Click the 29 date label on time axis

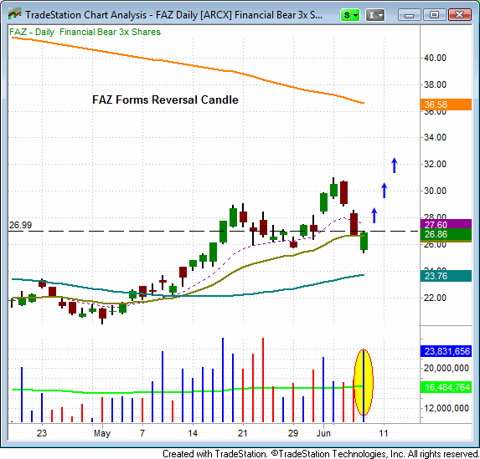point(293,433)
